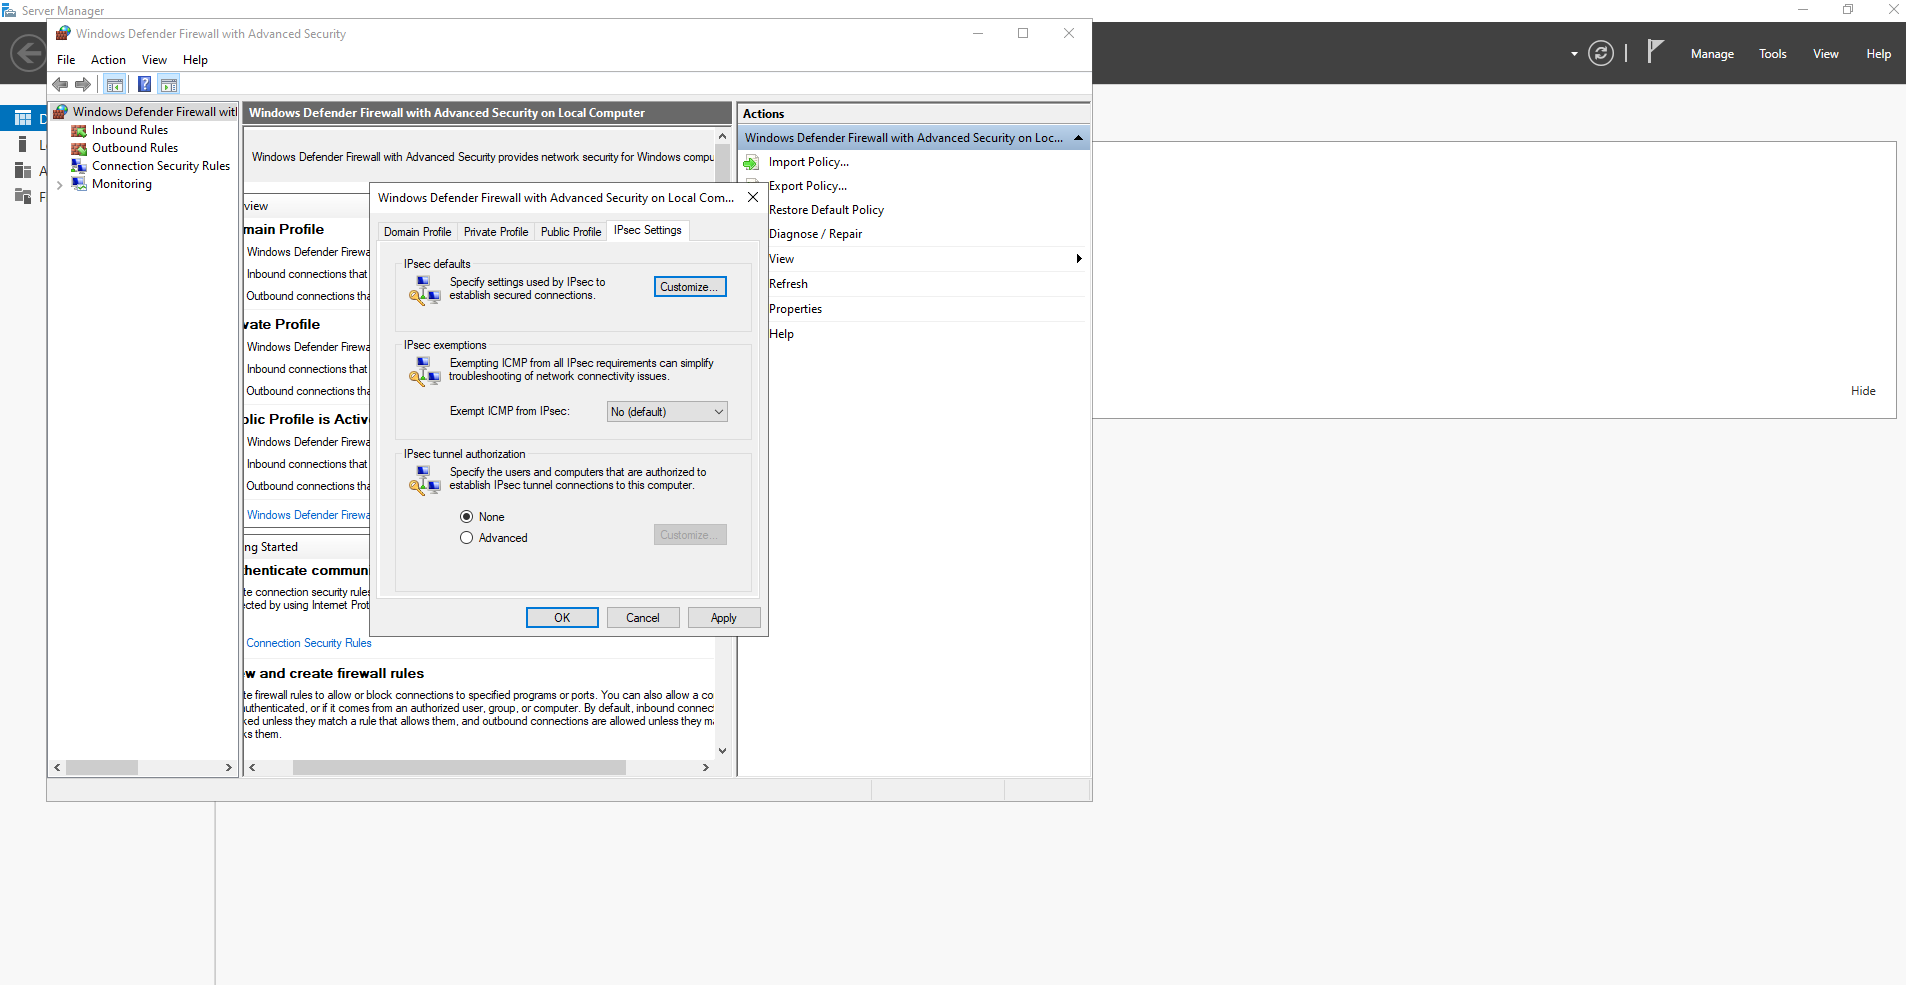Click the Monitoring tree icon
This screenshot has width=1906, height=985.
click(79, 185)
